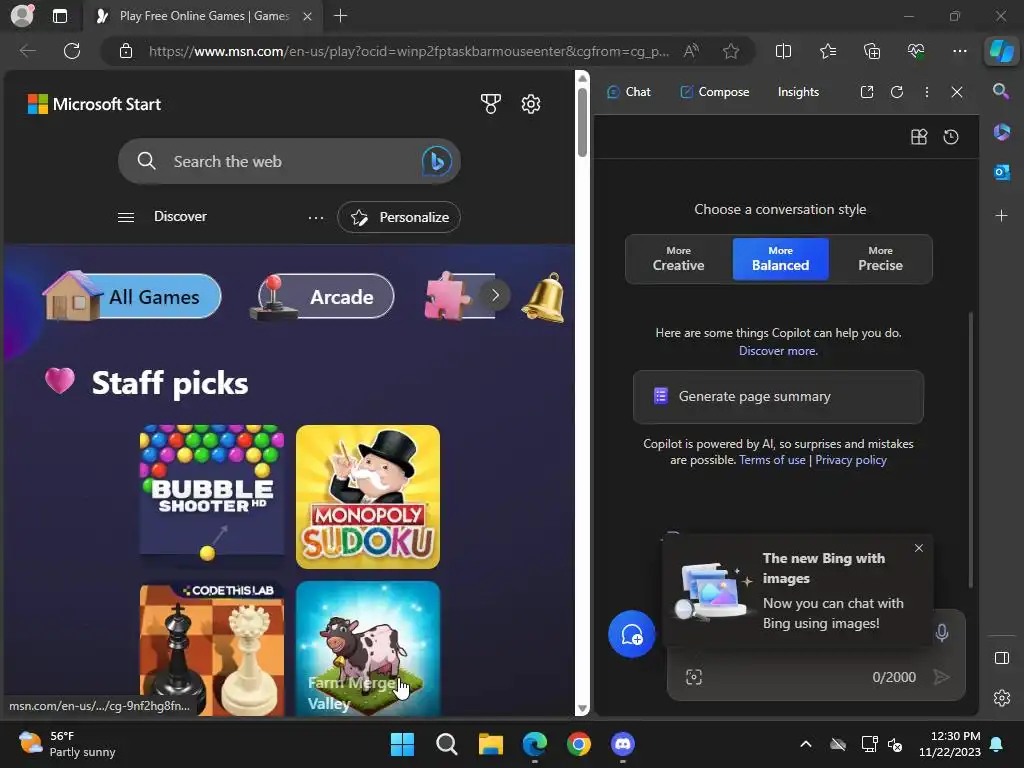Click the Personalize button
The height and width of the screenshot is (768, 1024).
tap(399, 217)
